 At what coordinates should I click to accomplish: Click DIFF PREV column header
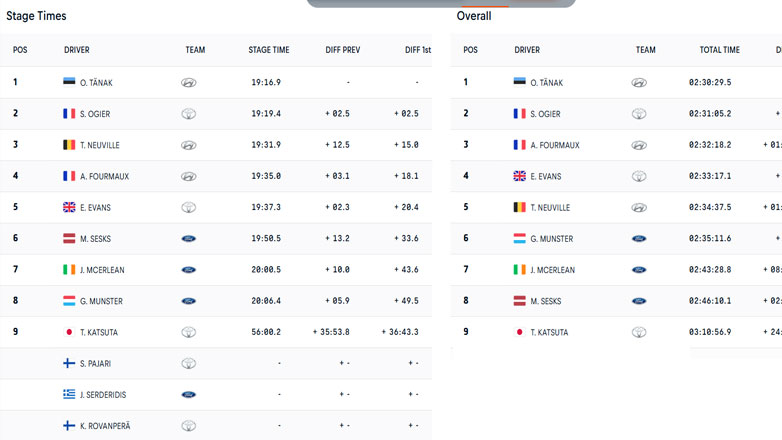coord(343,50)
